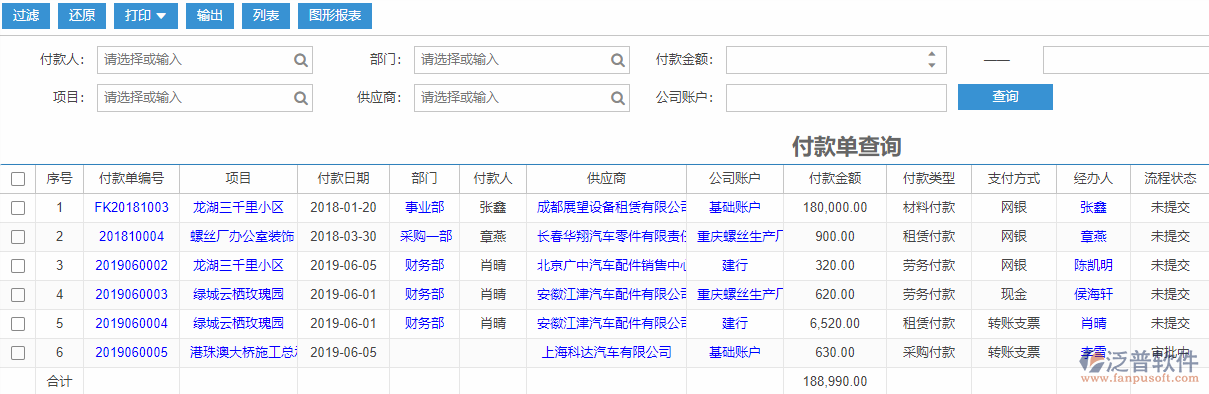Select the 材料付款 payment type cell
The image size is (1209, 394).
click(929, 208)
